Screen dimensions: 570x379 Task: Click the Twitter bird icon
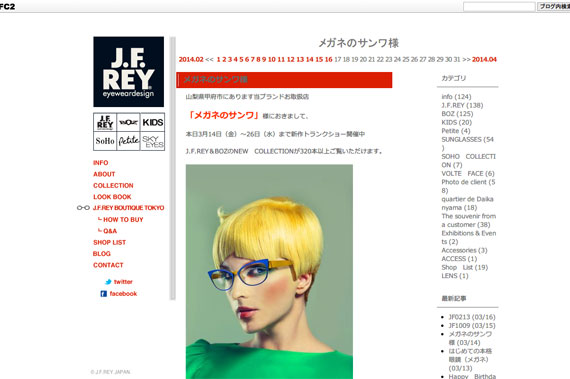pos(108,282)
